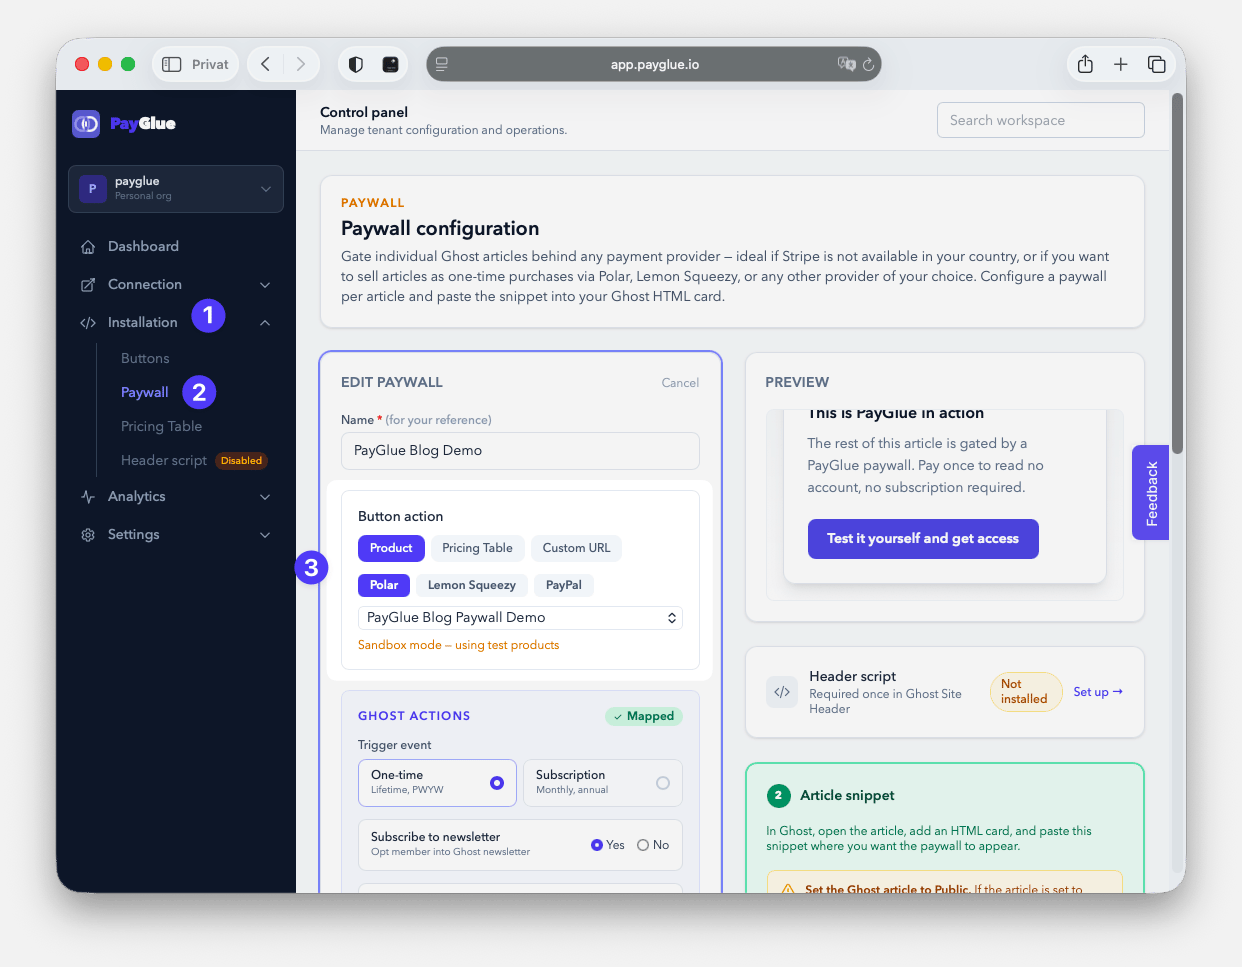Click the Dashboard home icon

88,247
